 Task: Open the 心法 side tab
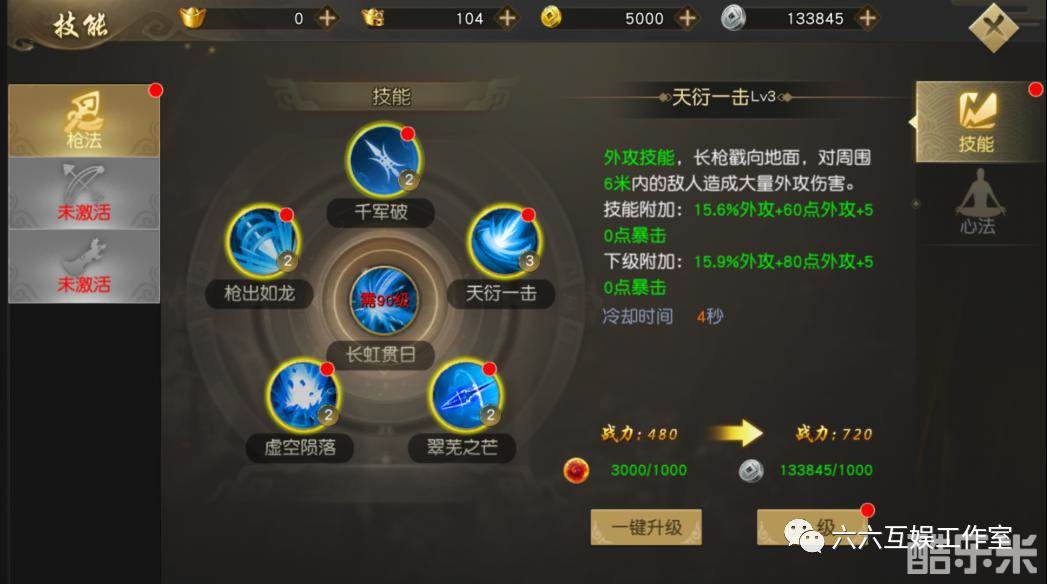coord(978,202)
